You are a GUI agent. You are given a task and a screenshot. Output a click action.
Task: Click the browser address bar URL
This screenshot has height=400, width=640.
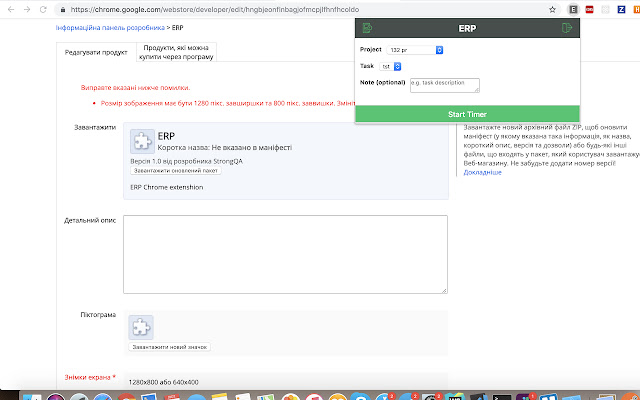(x=215, y=9)
